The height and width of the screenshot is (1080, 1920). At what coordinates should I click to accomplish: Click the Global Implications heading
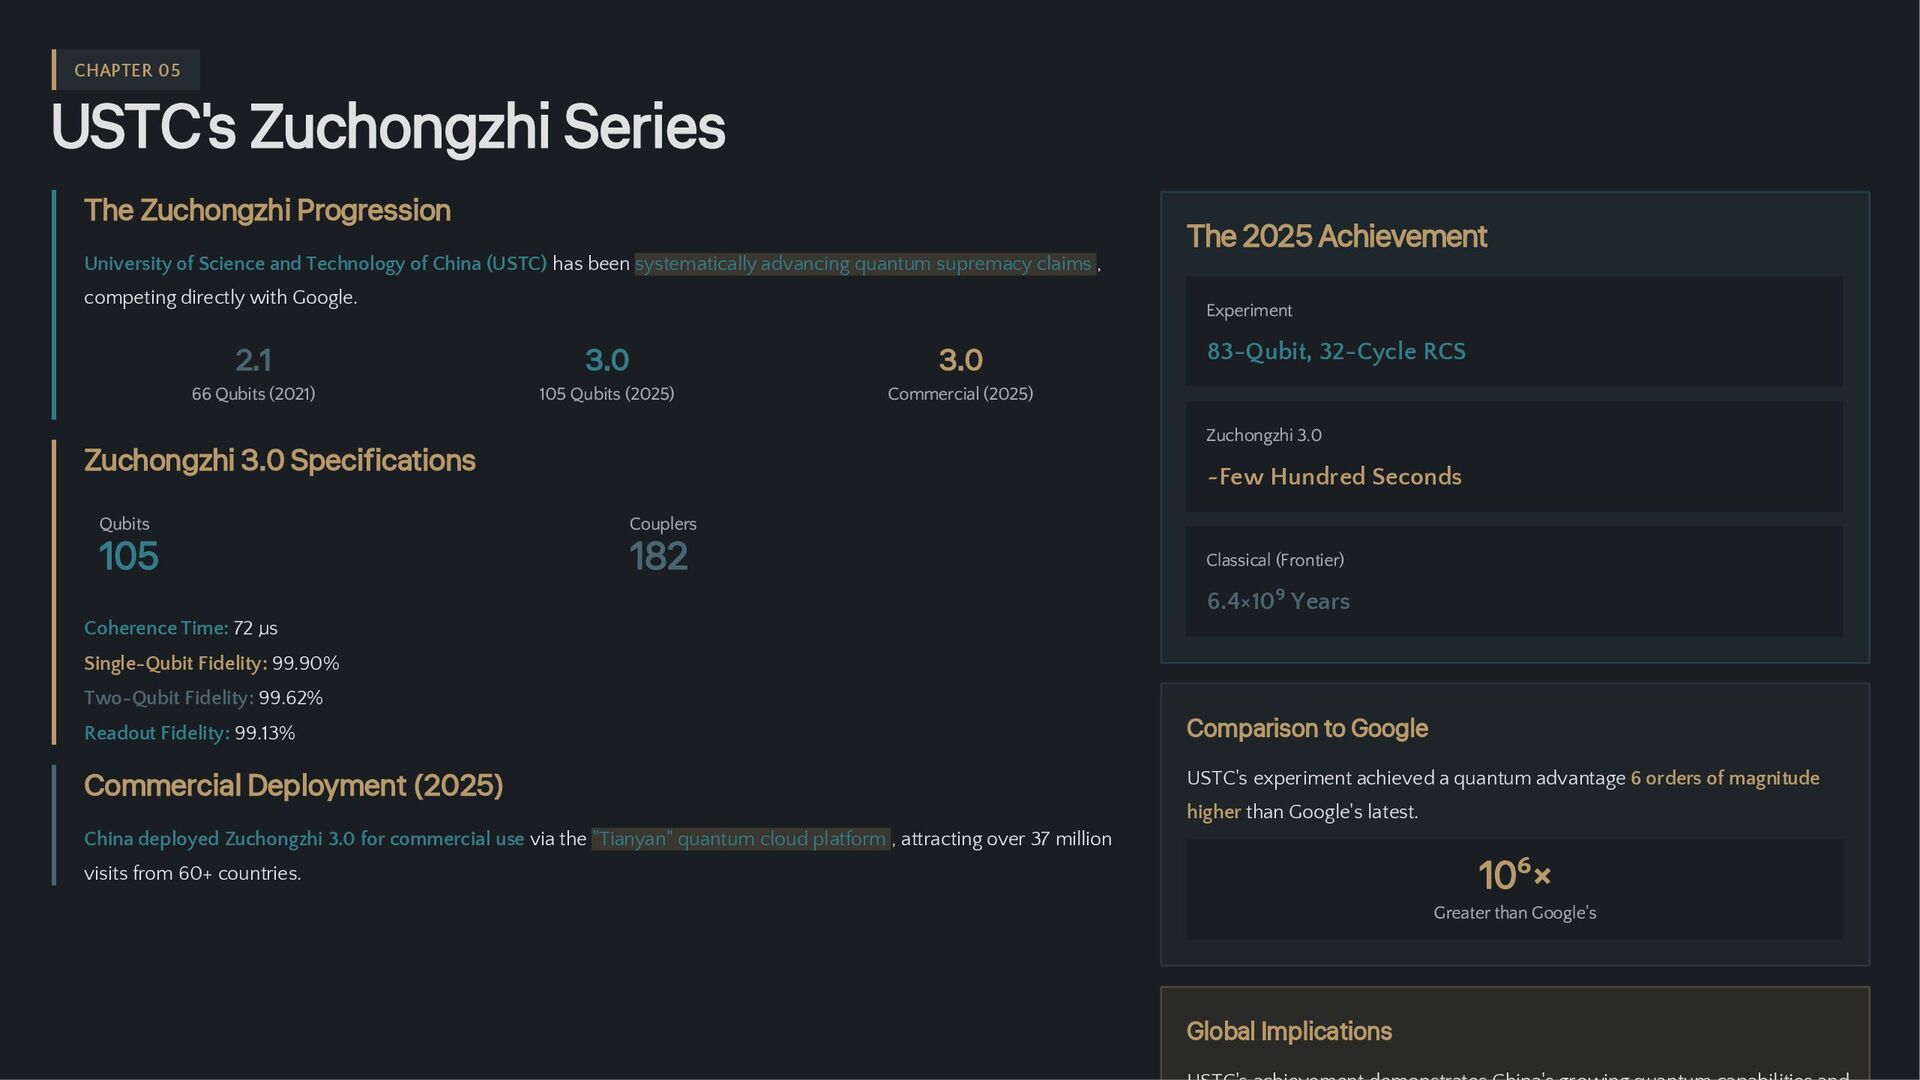(1288, 1031)
